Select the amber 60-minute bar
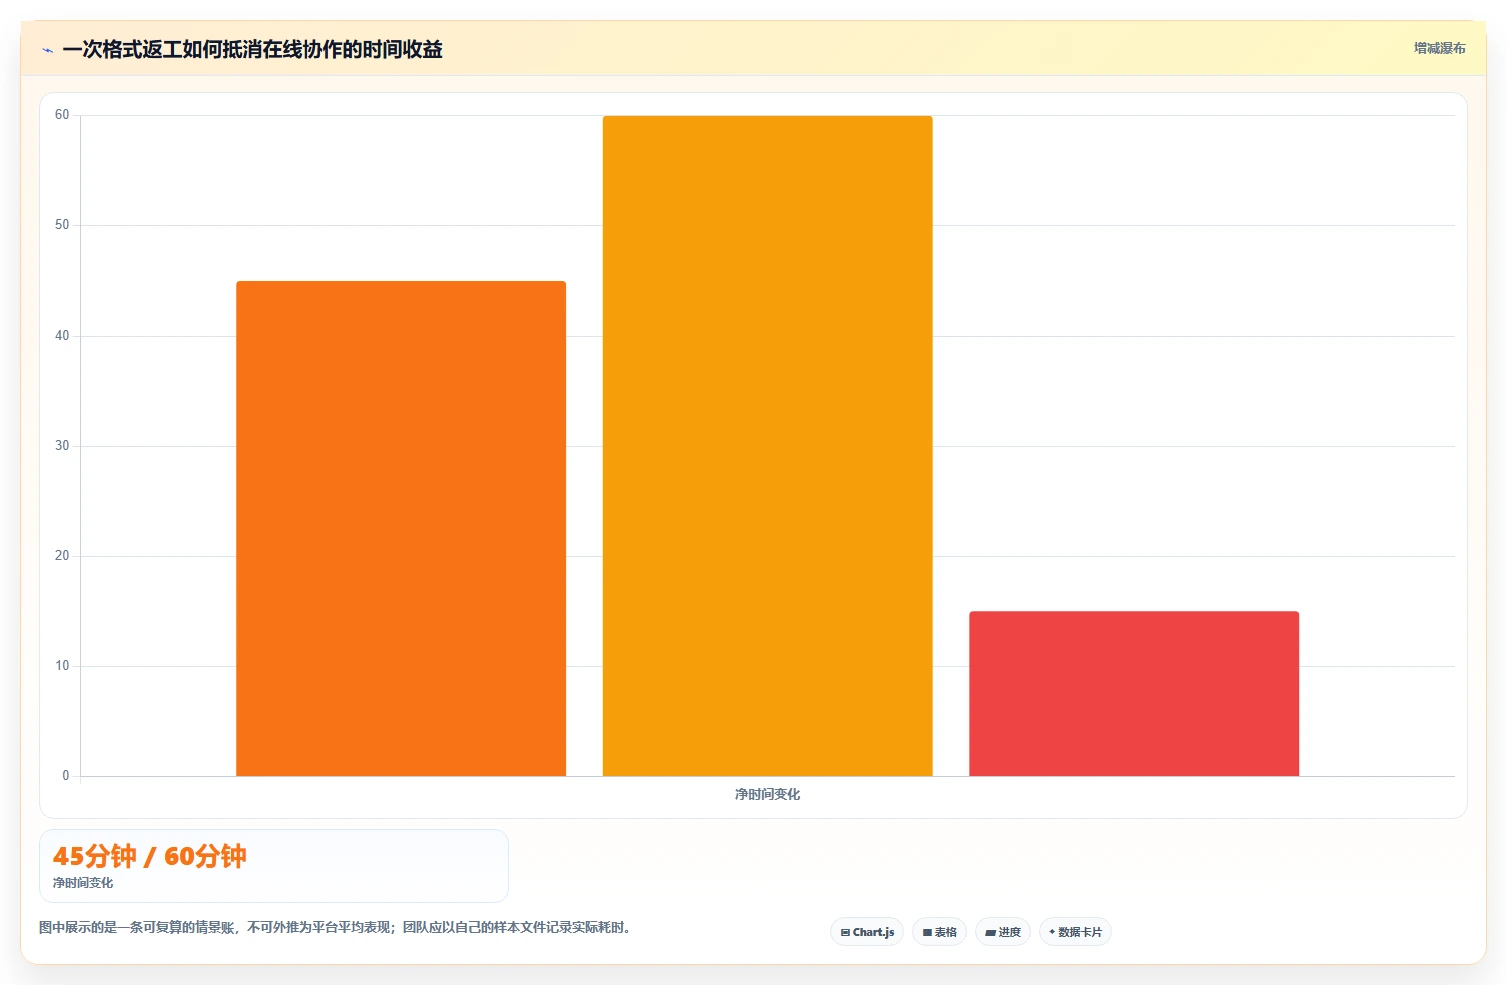Viewport: 1507px width, 985px height. (767, 446)
